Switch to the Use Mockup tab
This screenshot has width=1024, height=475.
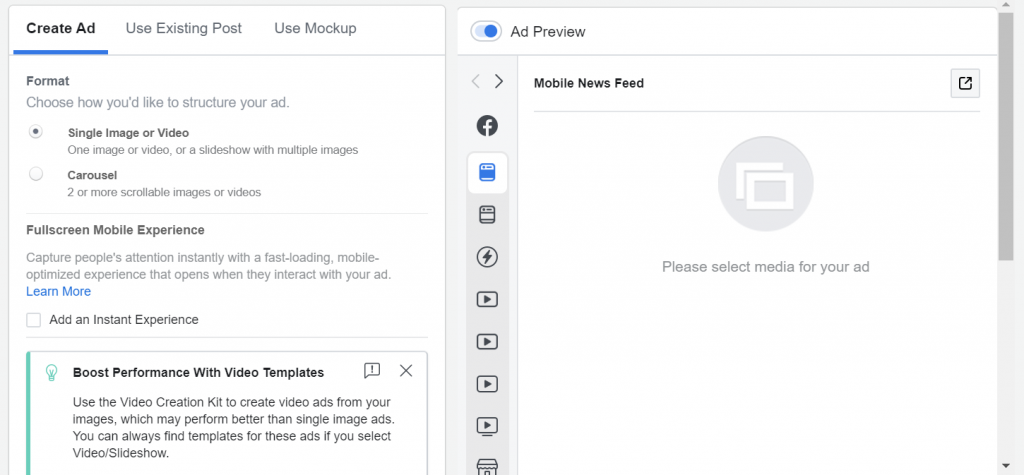(x=315, y=29)
